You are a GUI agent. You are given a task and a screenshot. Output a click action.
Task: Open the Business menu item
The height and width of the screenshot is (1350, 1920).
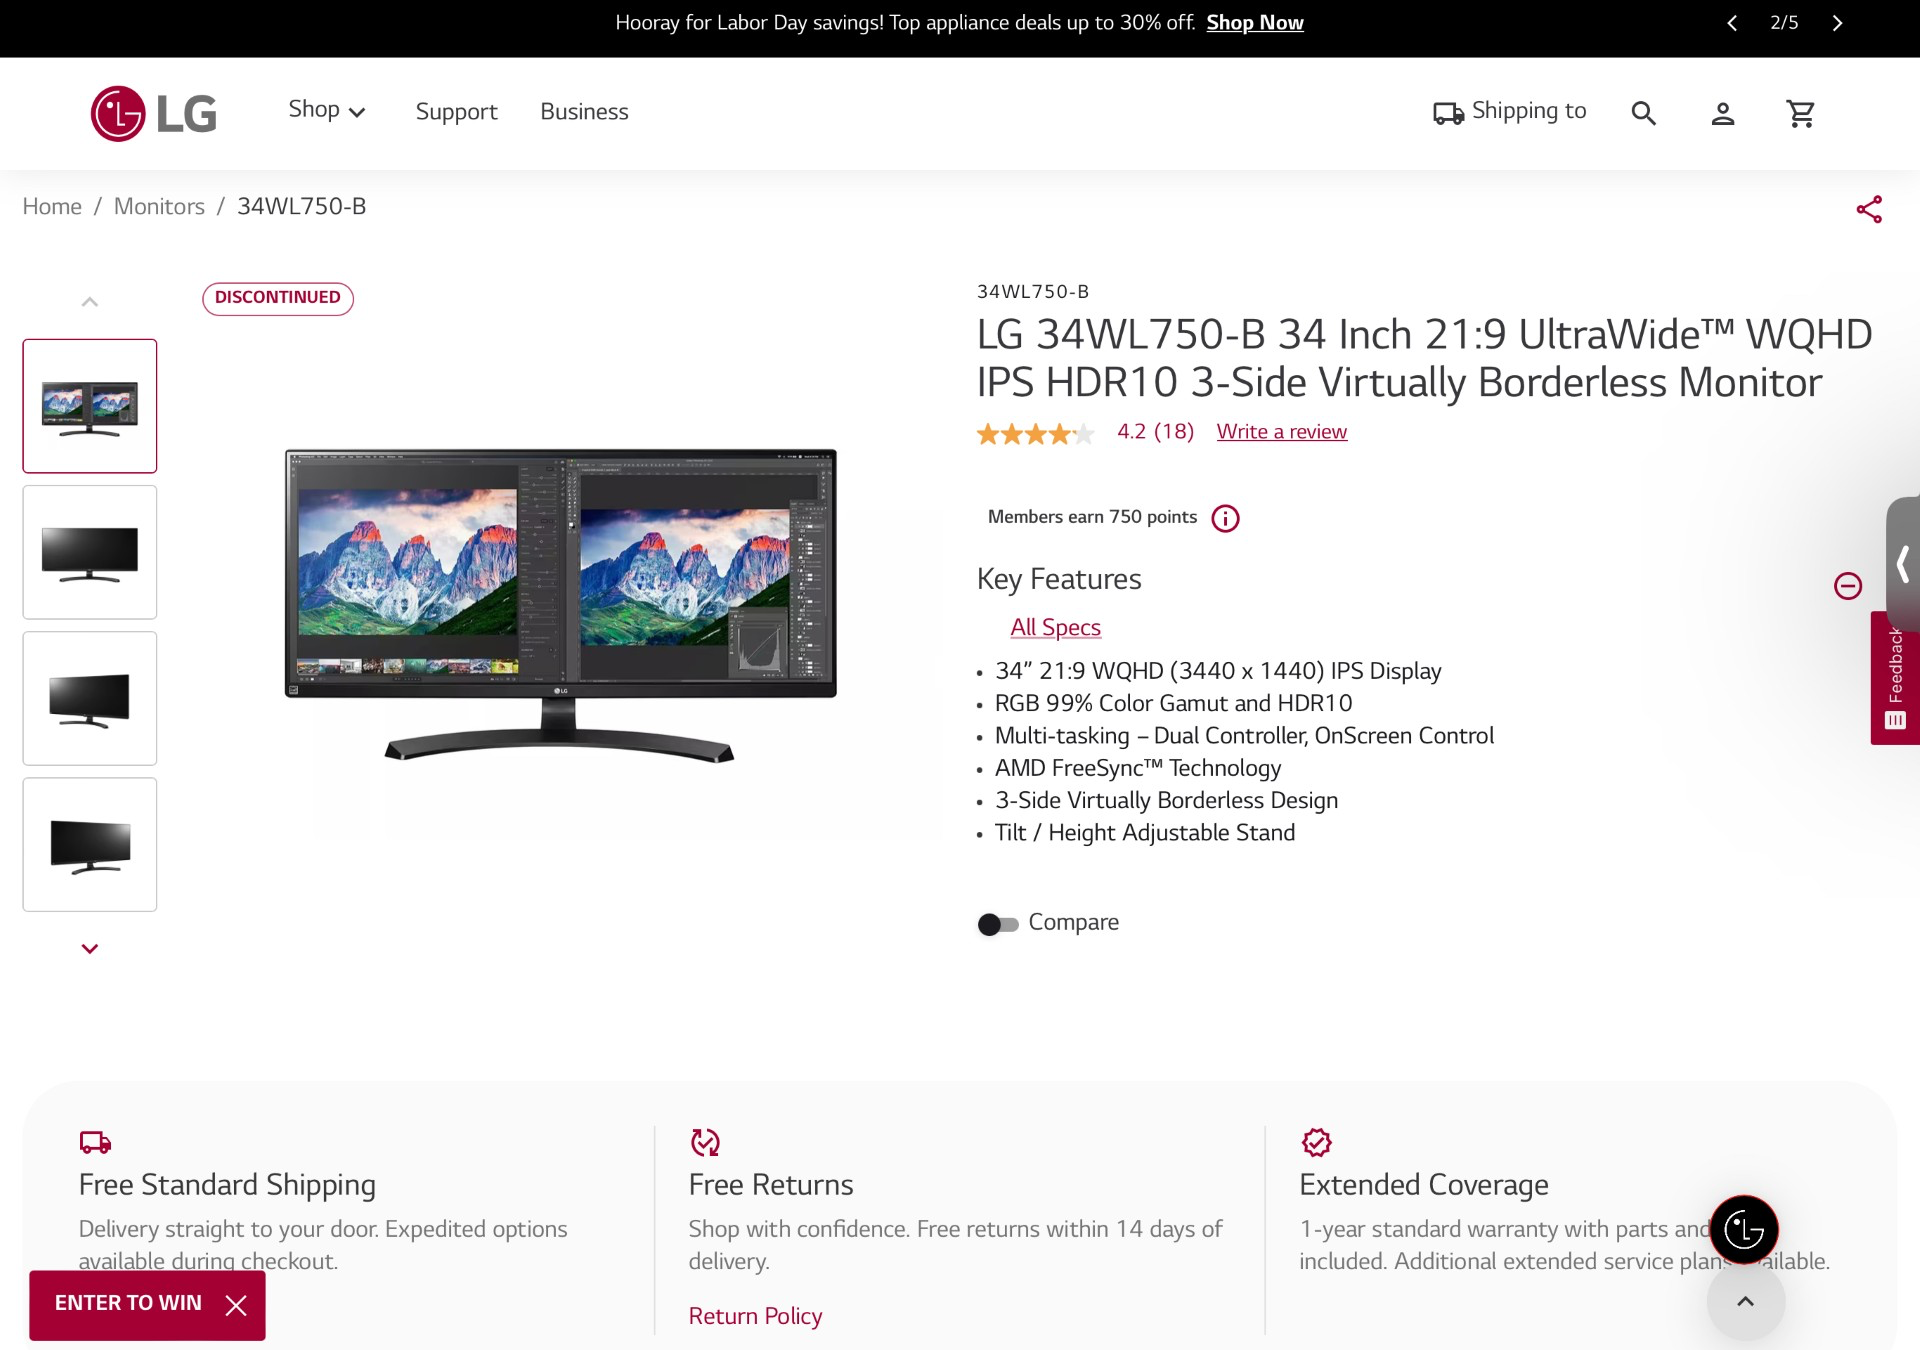coord(584,112)
